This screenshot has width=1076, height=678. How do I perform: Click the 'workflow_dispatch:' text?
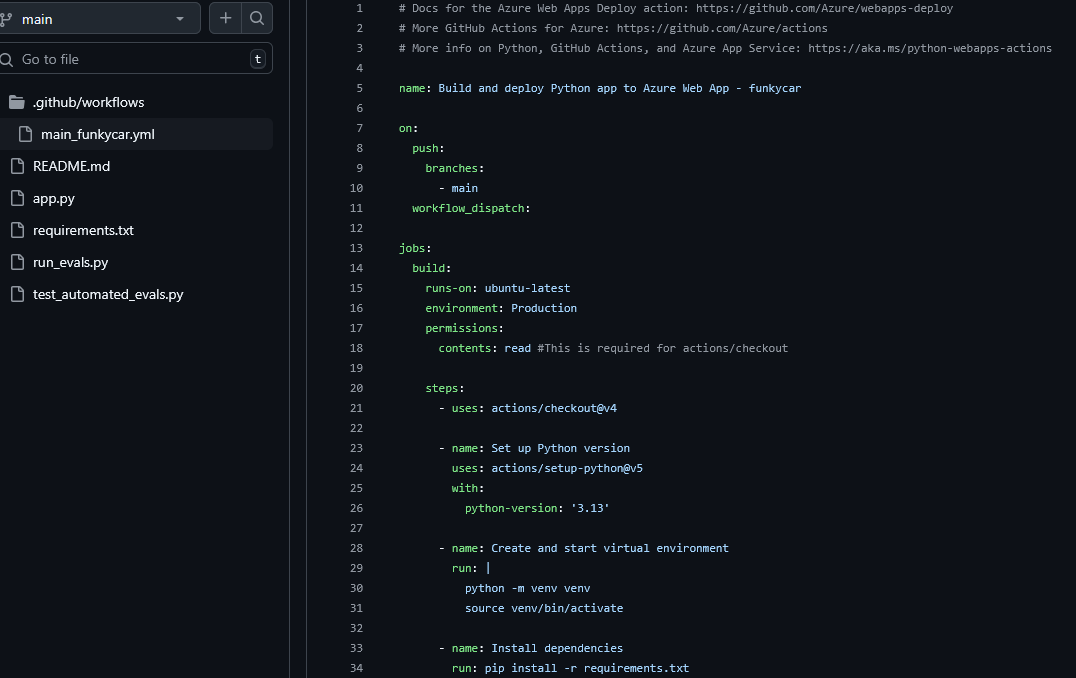(471, 208)
